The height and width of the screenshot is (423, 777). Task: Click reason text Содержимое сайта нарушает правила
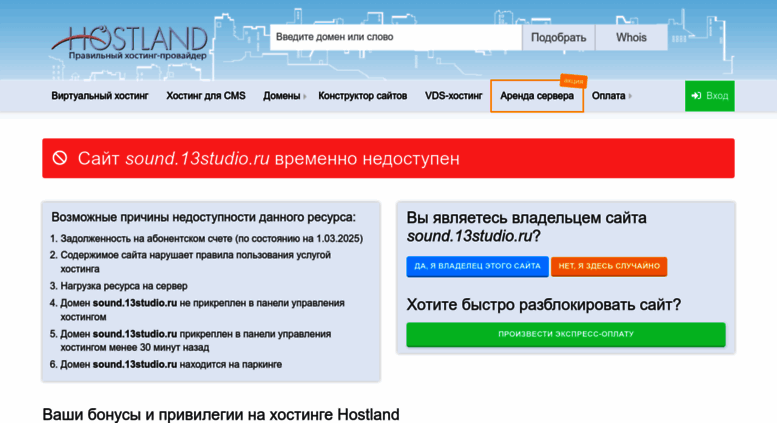[x=195, y=262]
